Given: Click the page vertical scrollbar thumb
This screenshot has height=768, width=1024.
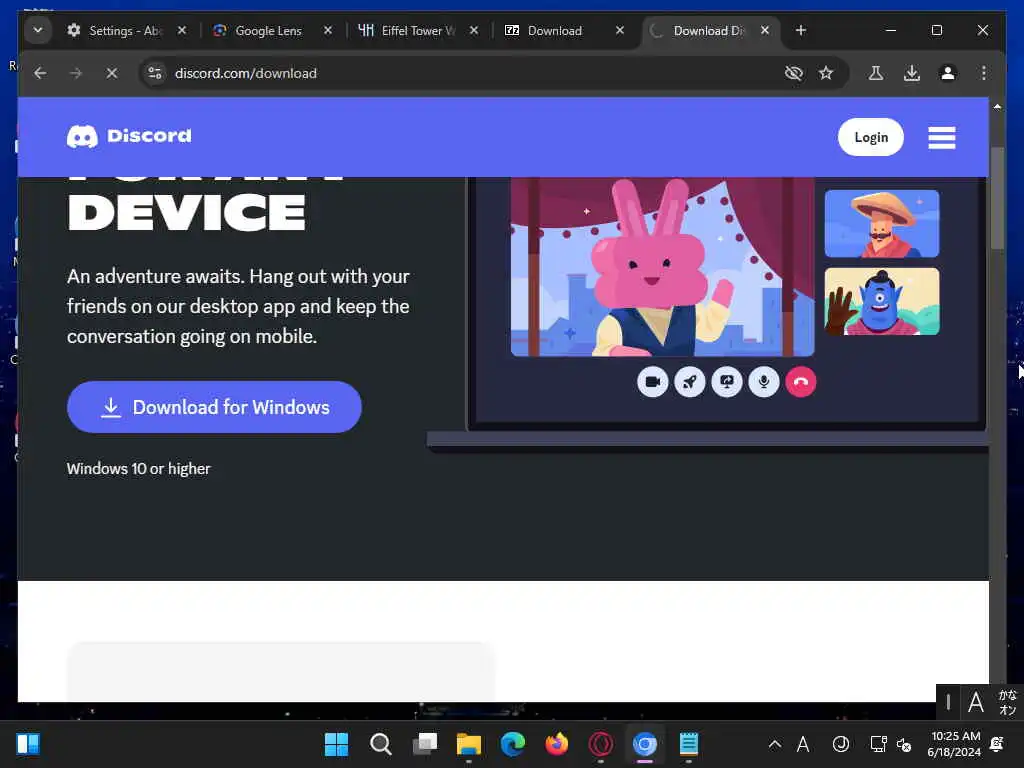Looking at the screenshot, I should (997, 198).
